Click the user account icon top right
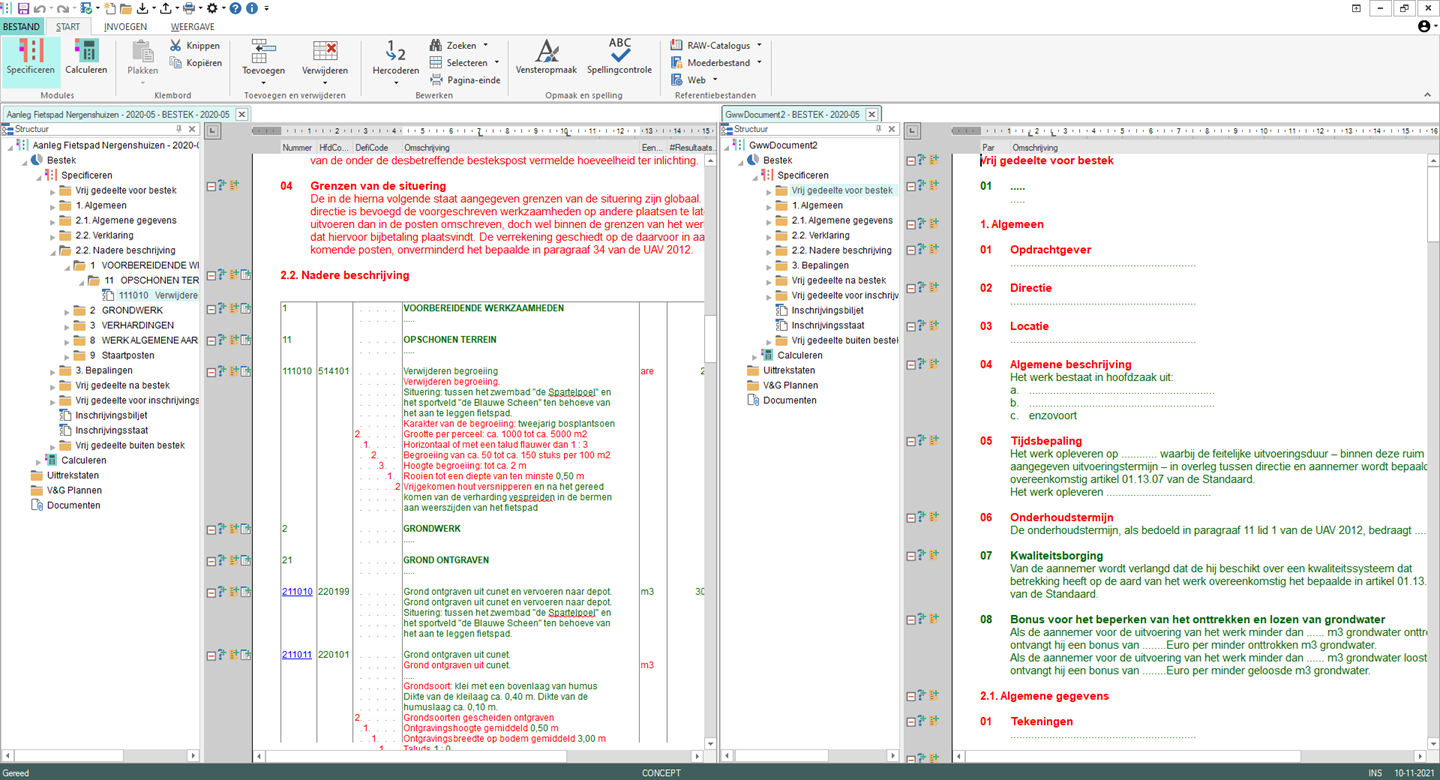The height and width of the screenshot is (780, 1440). (1424, 26)
